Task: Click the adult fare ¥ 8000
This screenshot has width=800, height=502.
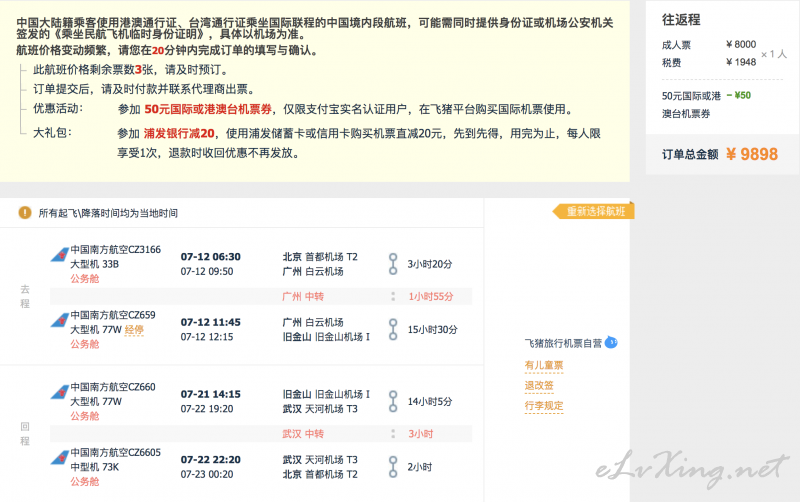Action: (x=741, y=44)
